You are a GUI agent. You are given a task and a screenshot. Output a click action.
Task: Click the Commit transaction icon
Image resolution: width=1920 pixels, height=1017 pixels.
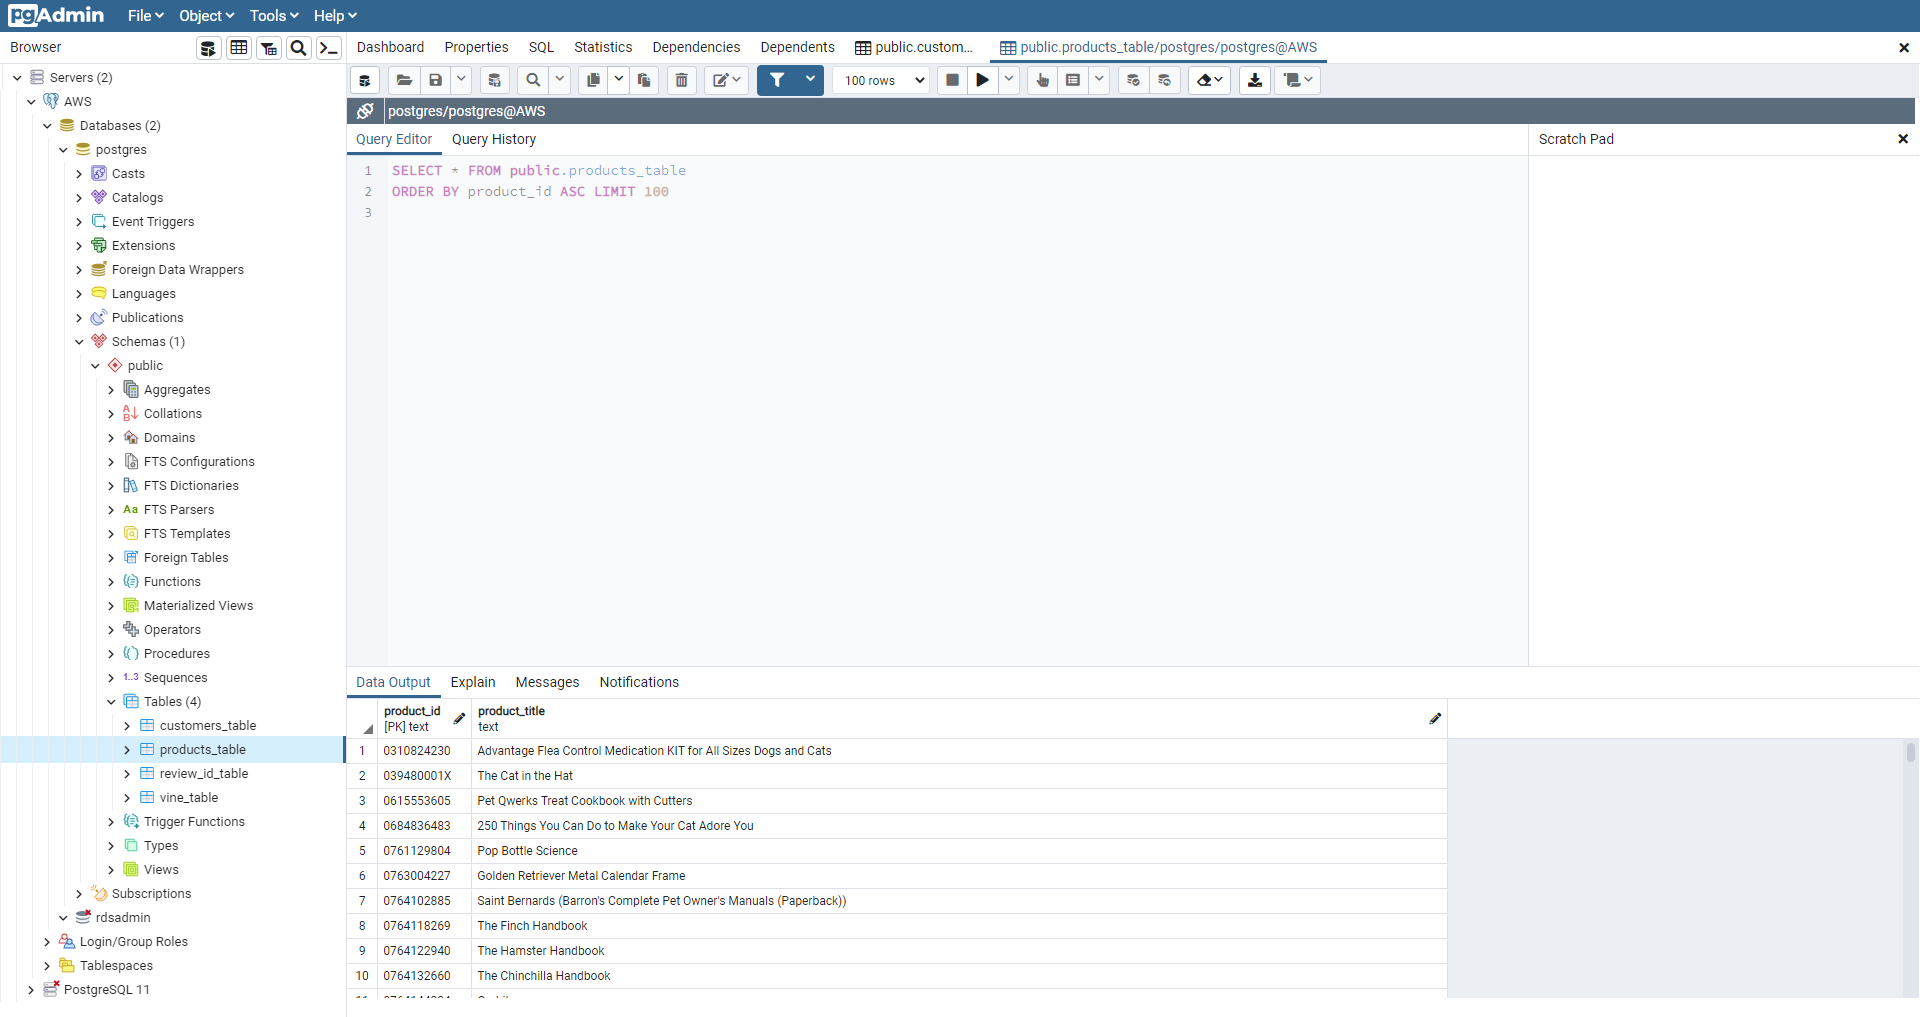[x=1133, y=80]
